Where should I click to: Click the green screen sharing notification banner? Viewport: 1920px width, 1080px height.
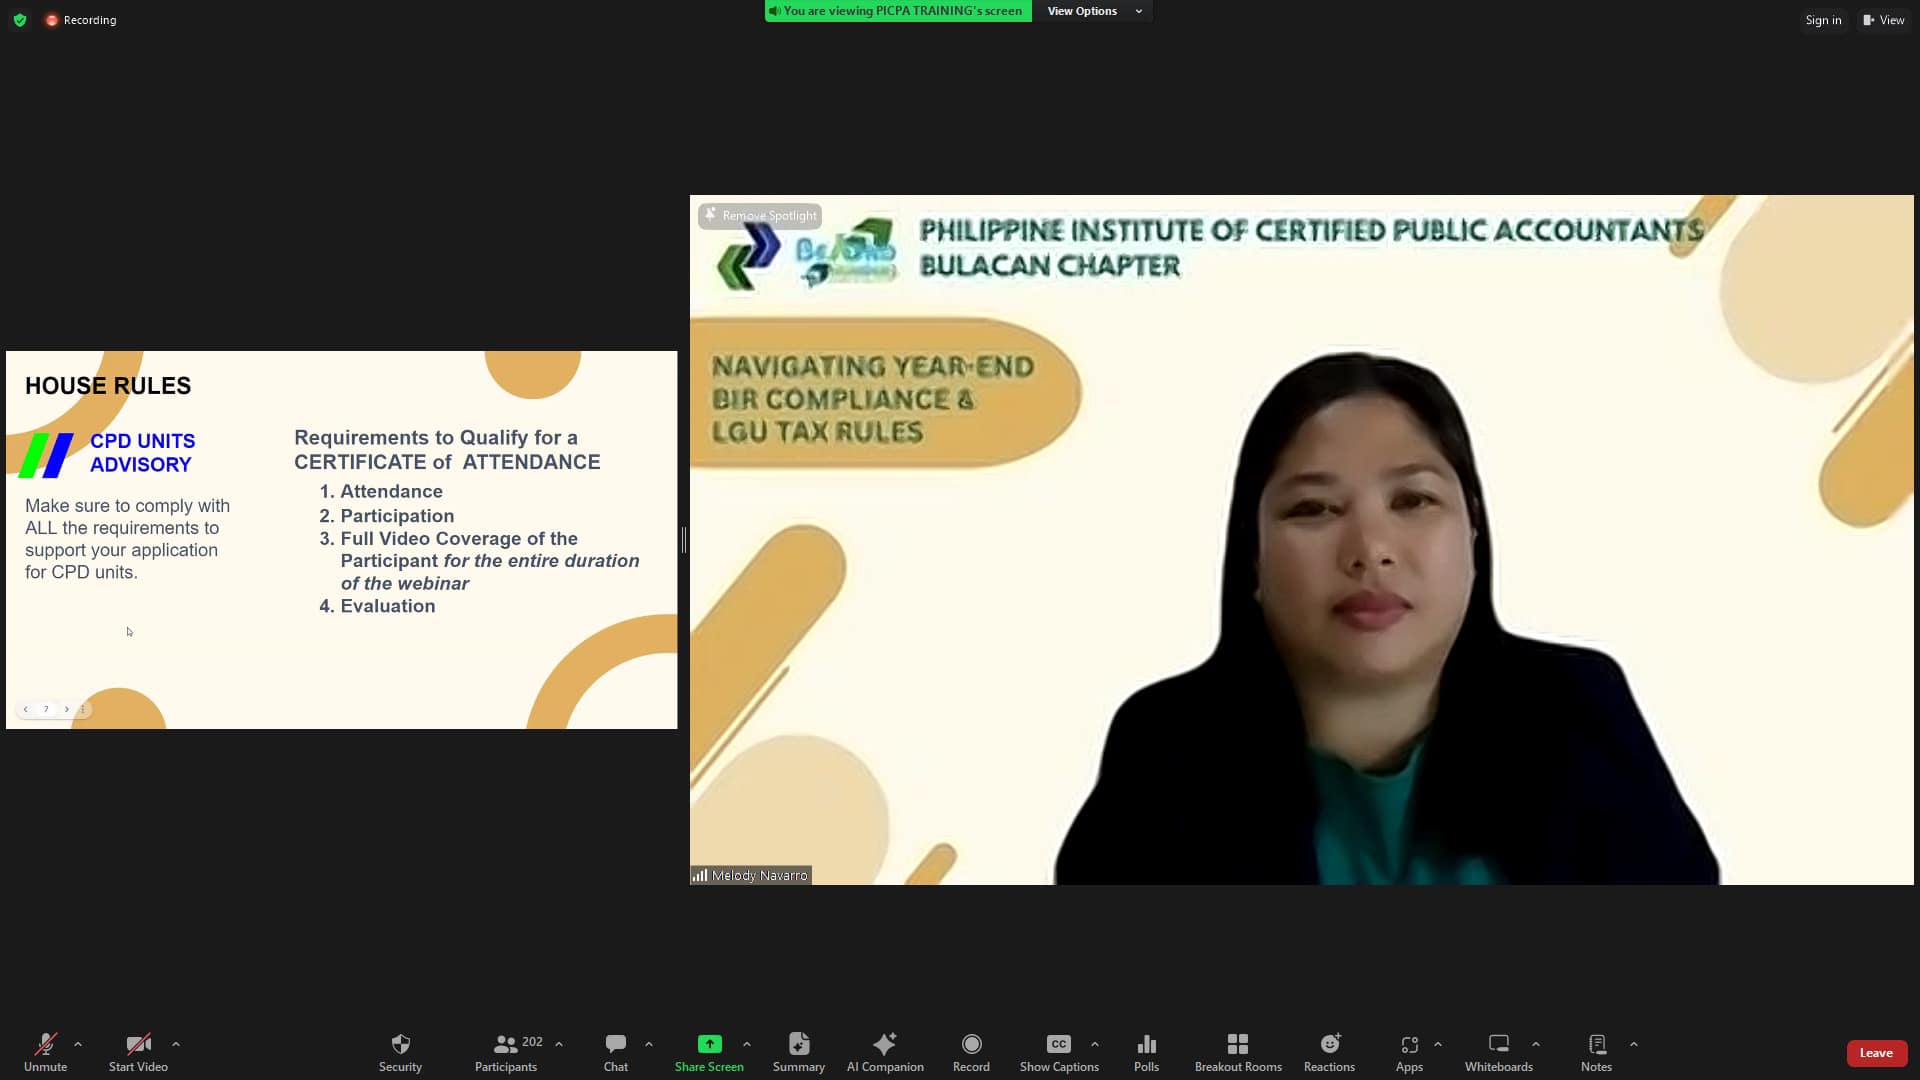898,11
